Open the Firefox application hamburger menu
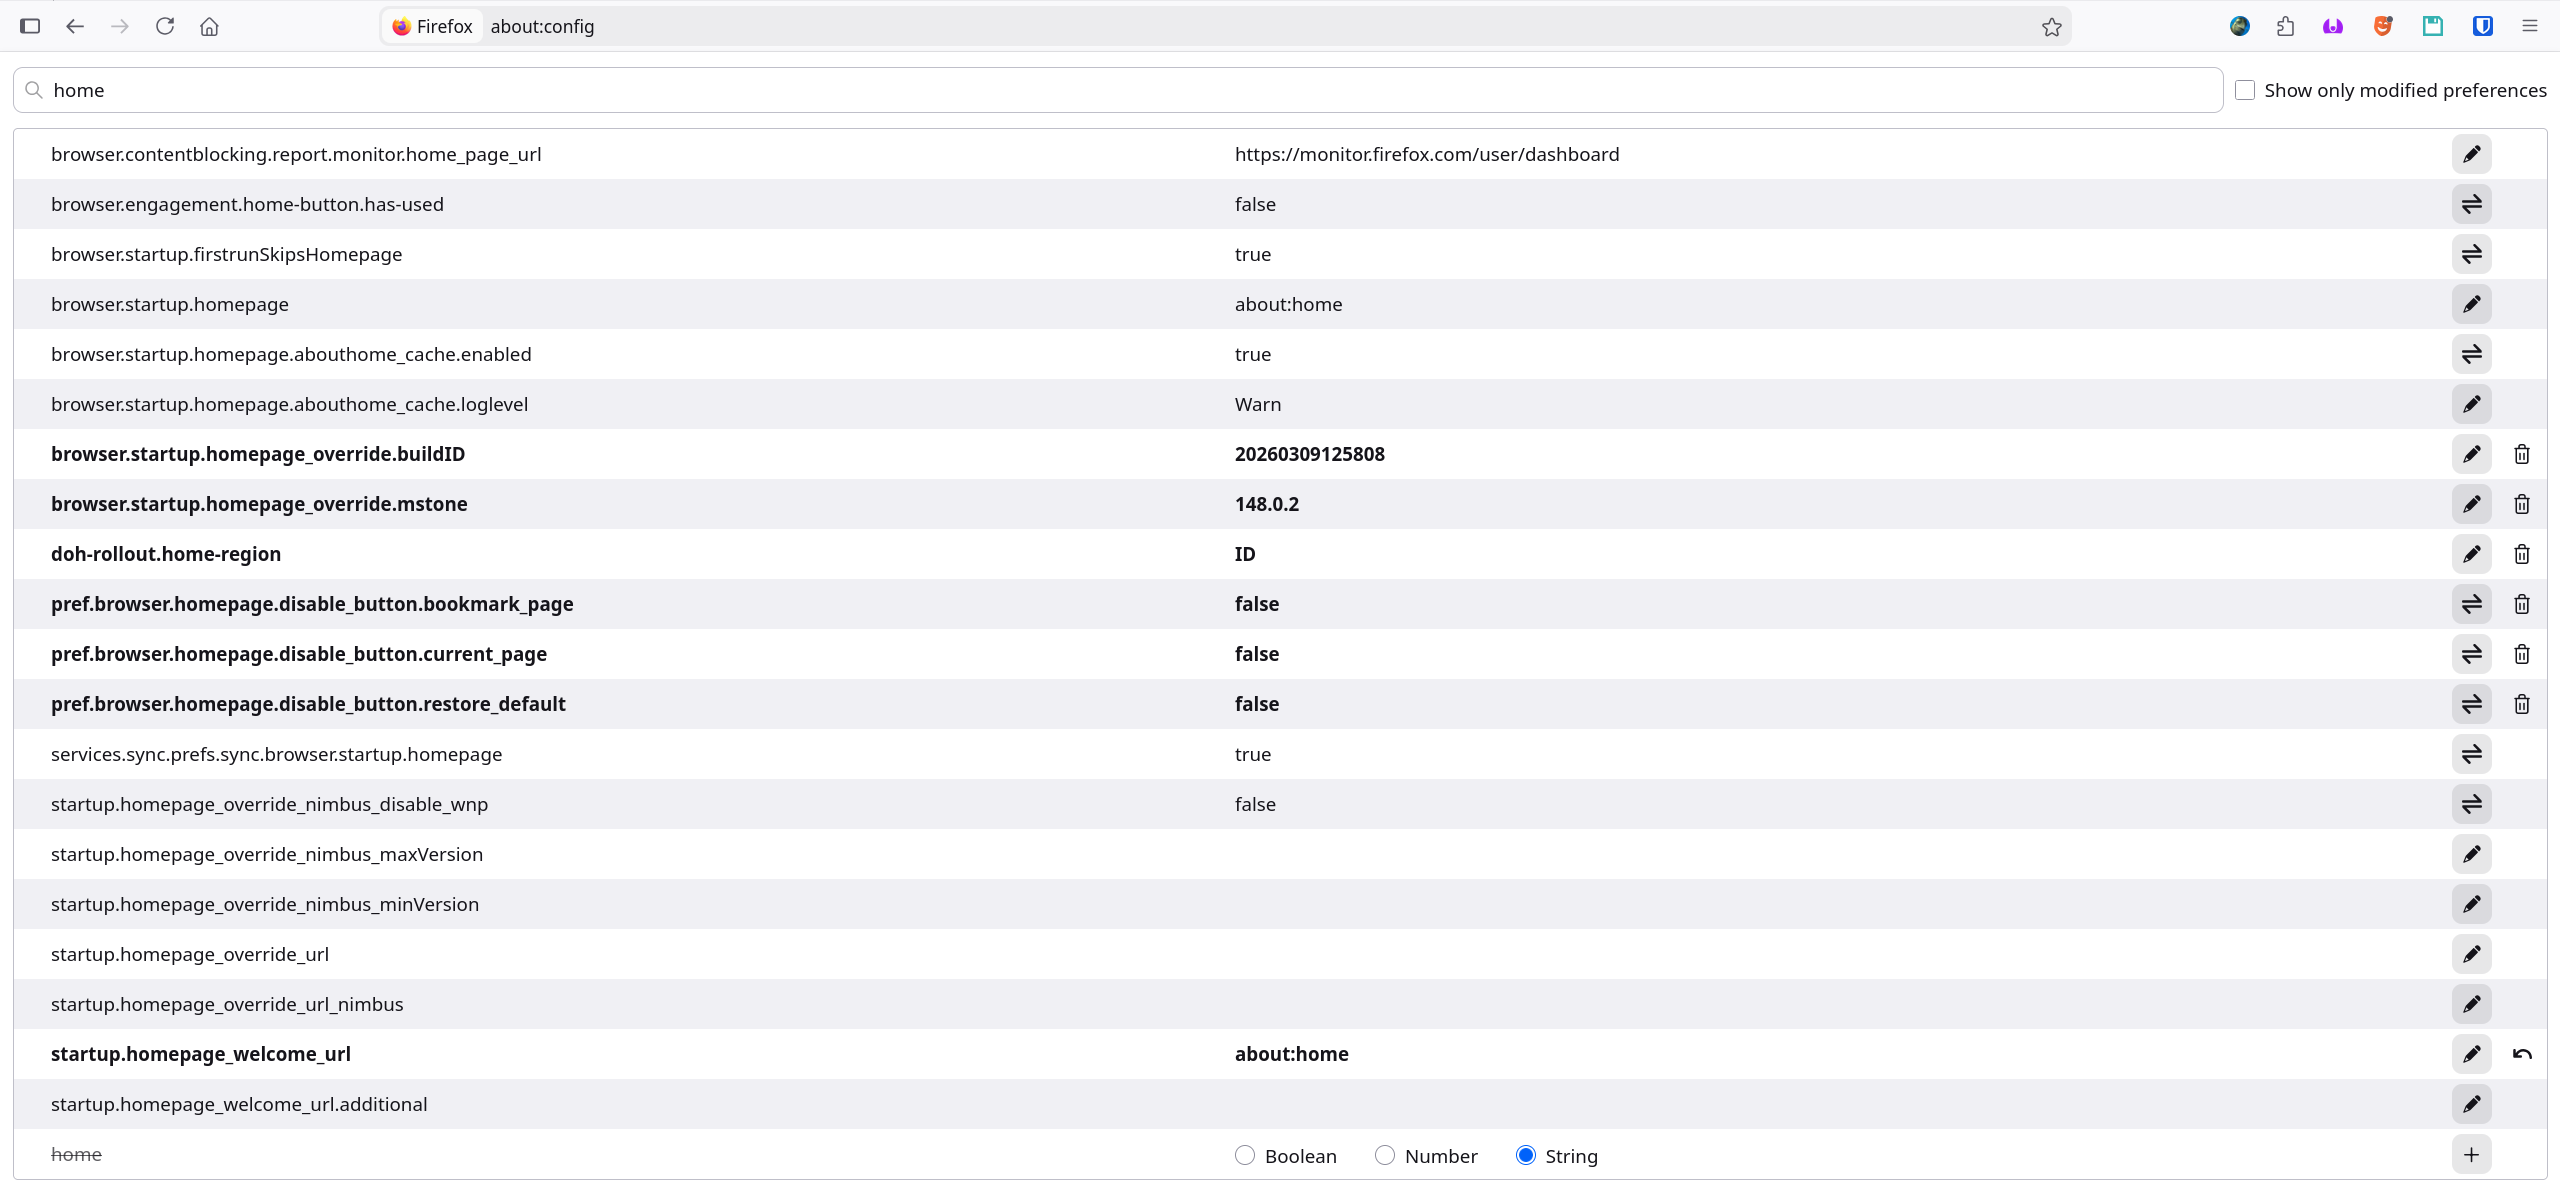 click(x=2530, y=27)
